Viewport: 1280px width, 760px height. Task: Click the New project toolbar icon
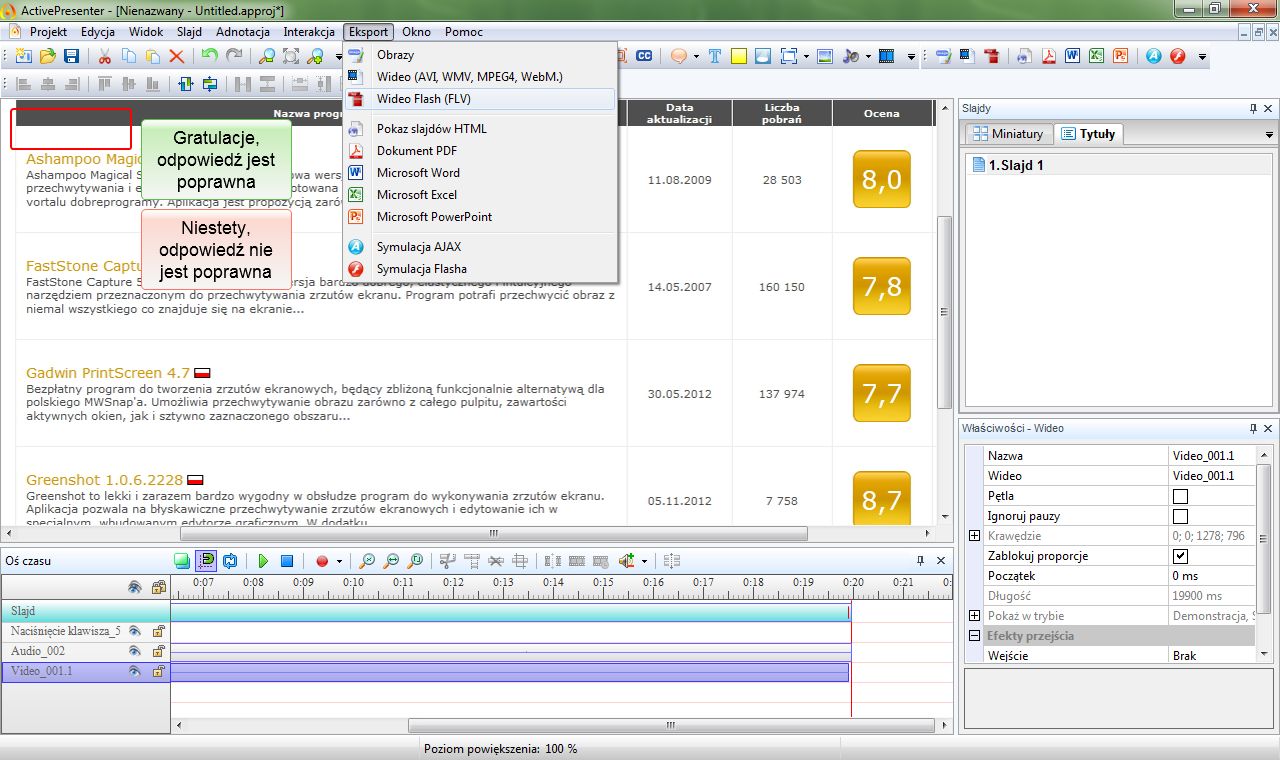click(x=24, y=57)
